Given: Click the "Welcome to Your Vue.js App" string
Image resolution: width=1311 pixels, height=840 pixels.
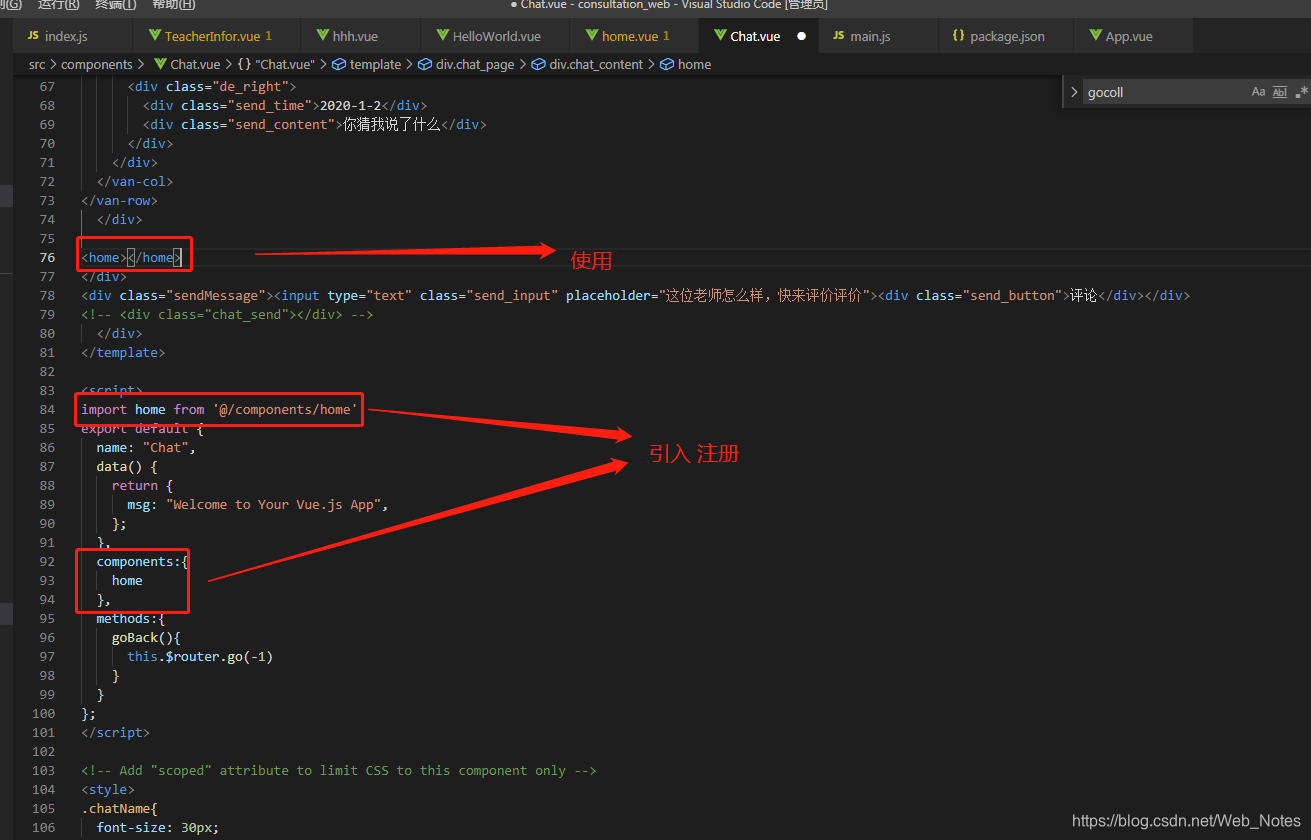Looking at the screenshot, I should 273,504.
